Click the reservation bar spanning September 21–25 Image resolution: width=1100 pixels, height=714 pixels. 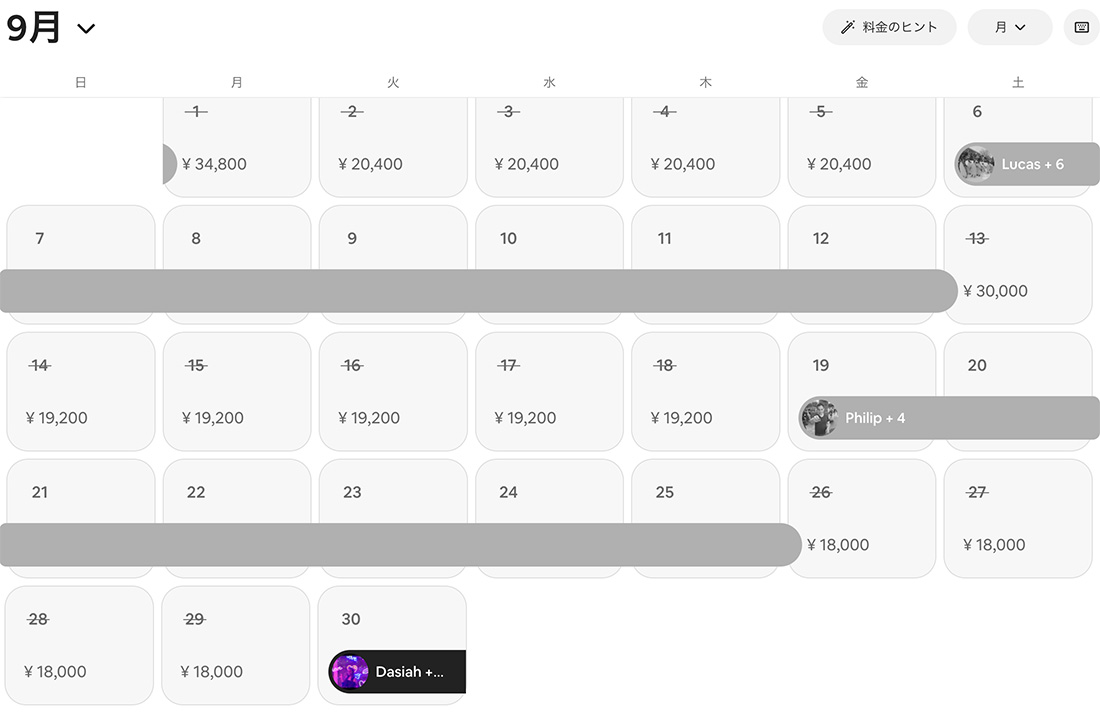coord(400,545)
